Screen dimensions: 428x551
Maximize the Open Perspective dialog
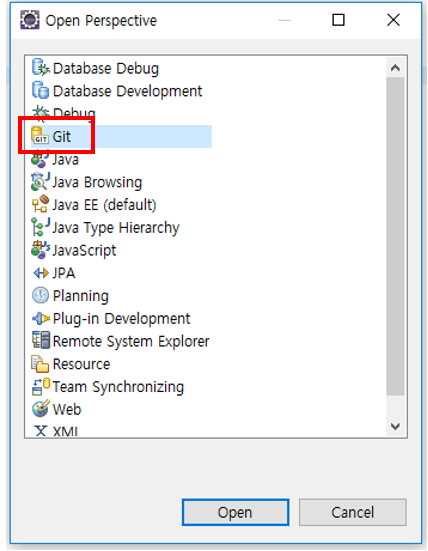[338, 20]
